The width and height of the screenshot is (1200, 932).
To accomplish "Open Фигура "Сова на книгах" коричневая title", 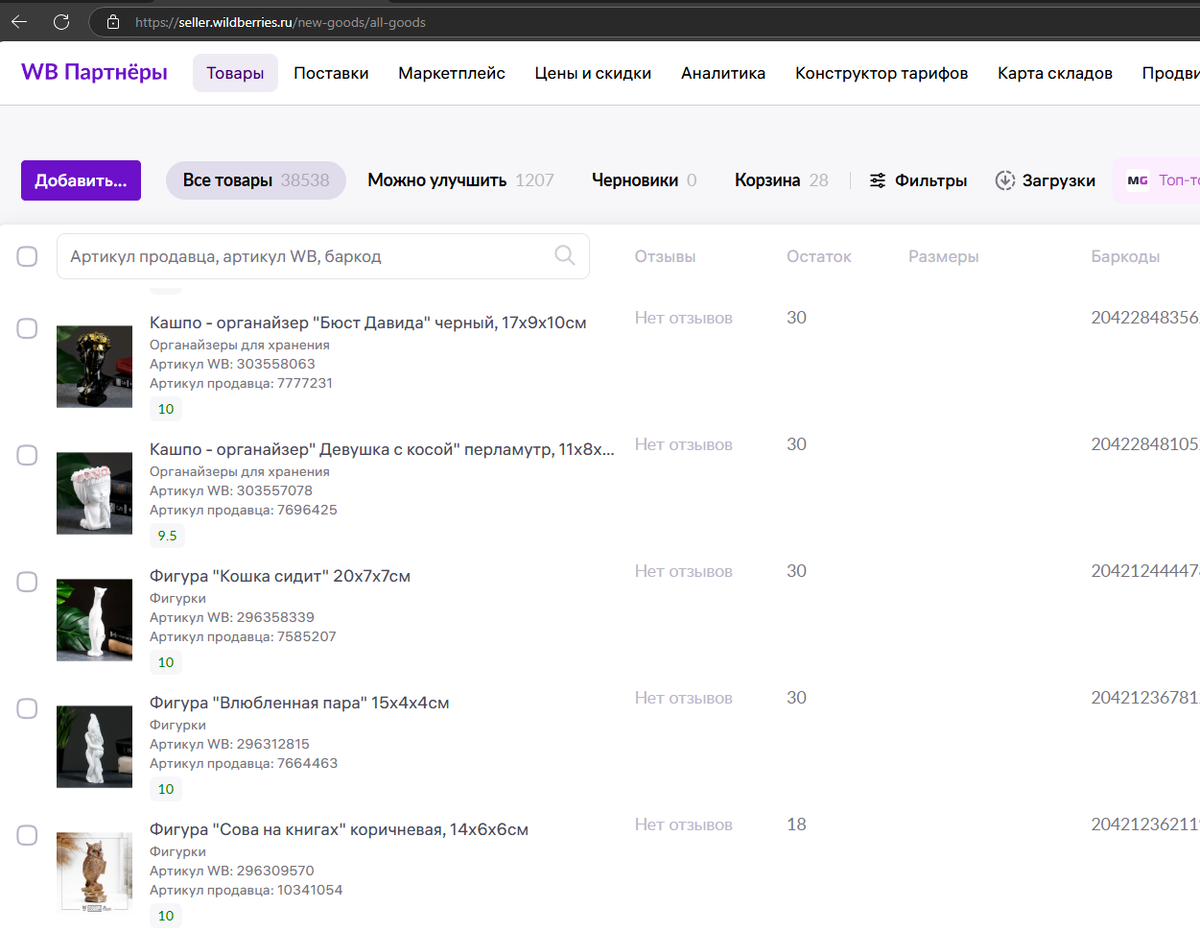I will point(339,830).
